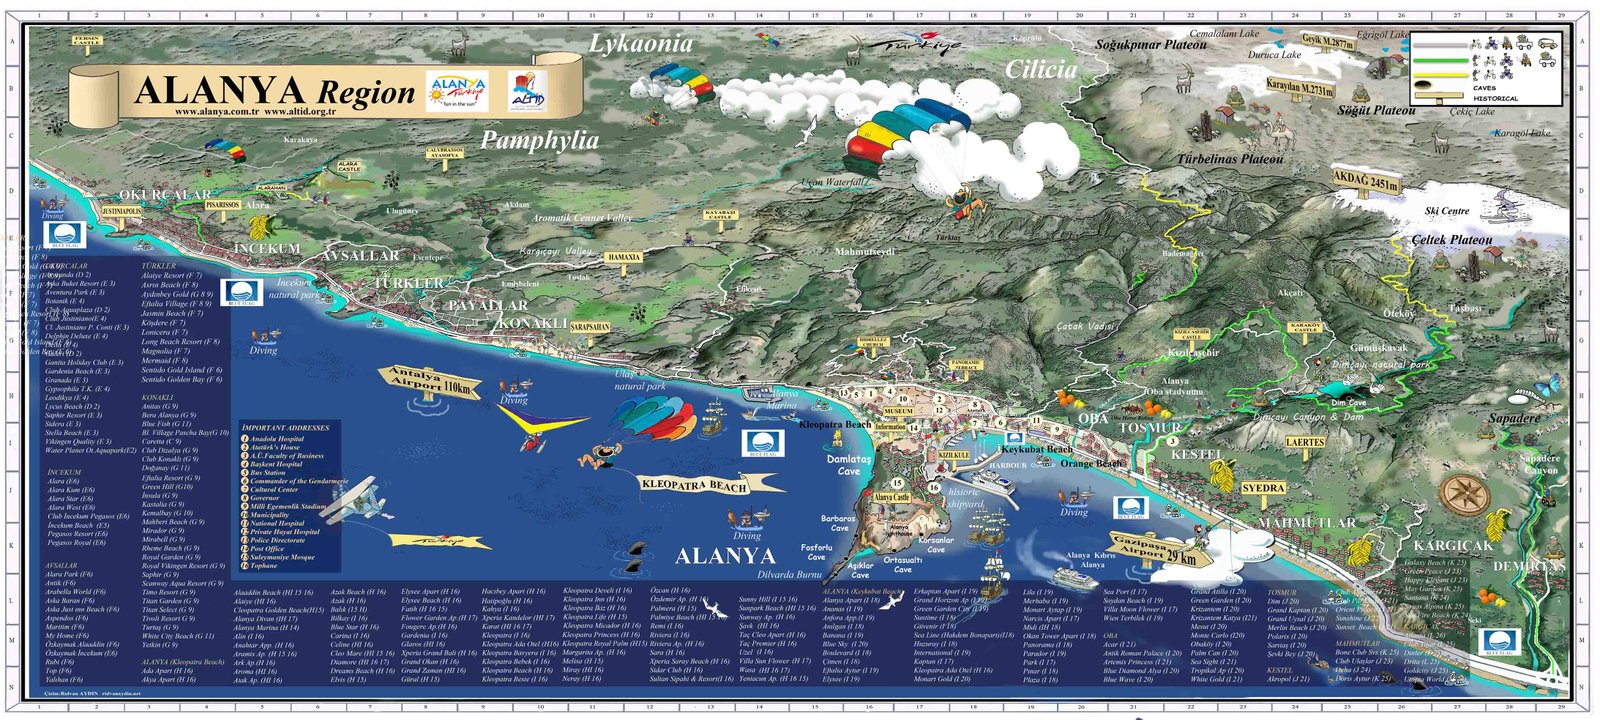Open the www.alanya.com.tr link

click(217, 112)
